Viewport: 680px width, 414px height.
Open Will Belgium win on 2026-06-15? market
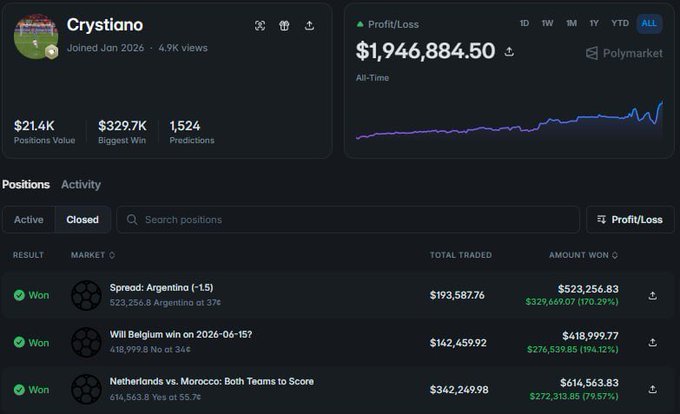click(x=181, y=335)
